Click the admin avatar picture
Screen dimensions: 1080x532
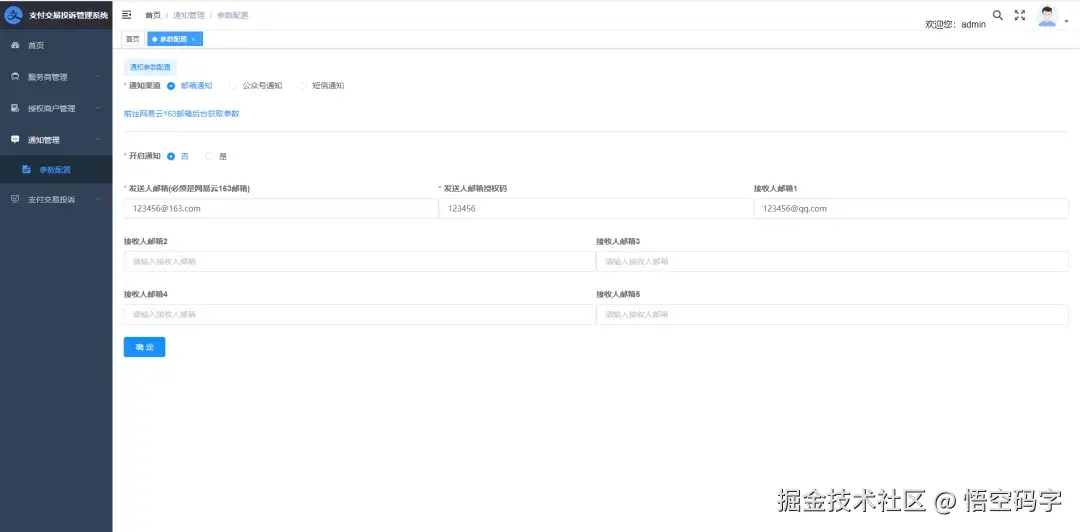1047,17
